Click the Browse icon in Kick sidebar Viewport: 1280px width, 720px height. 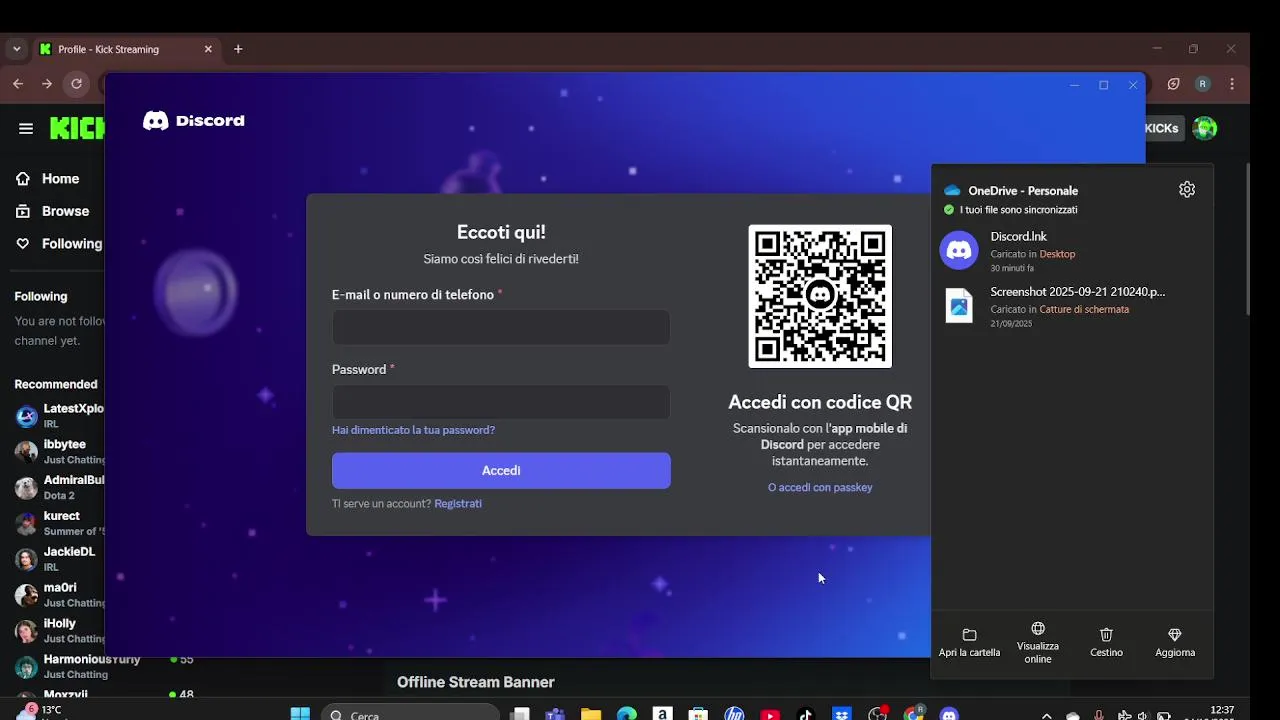[23, 211]
